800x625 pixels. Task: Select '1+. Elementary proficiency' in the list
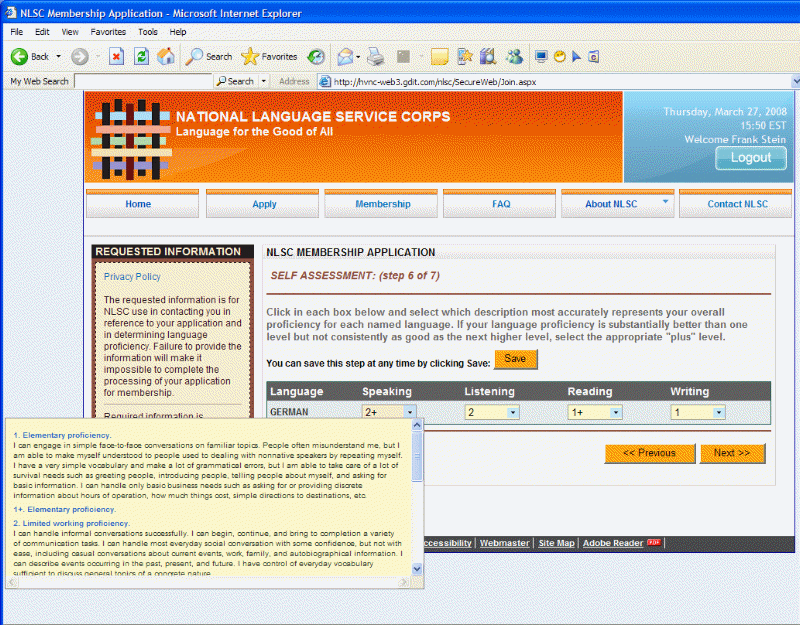click(64, 509)
